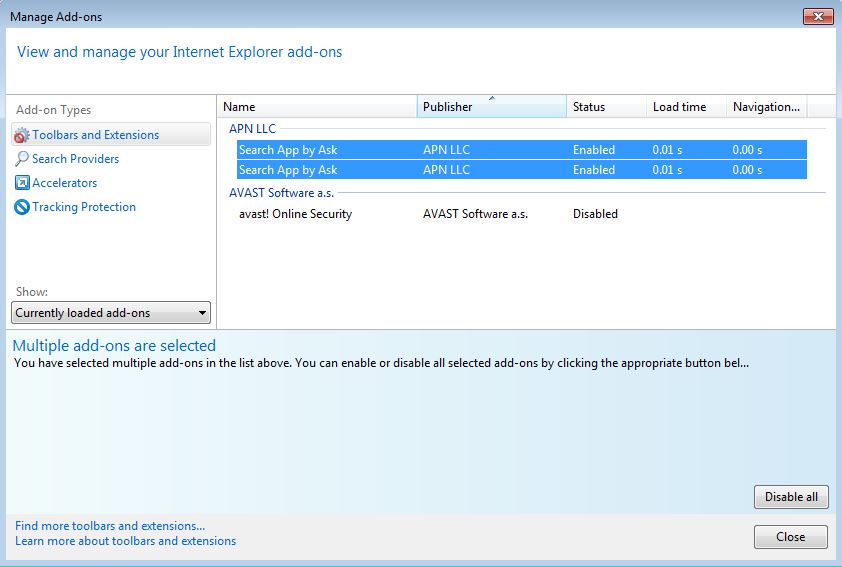
Task: Click the Disable all button
Action: tap(791, 497)
